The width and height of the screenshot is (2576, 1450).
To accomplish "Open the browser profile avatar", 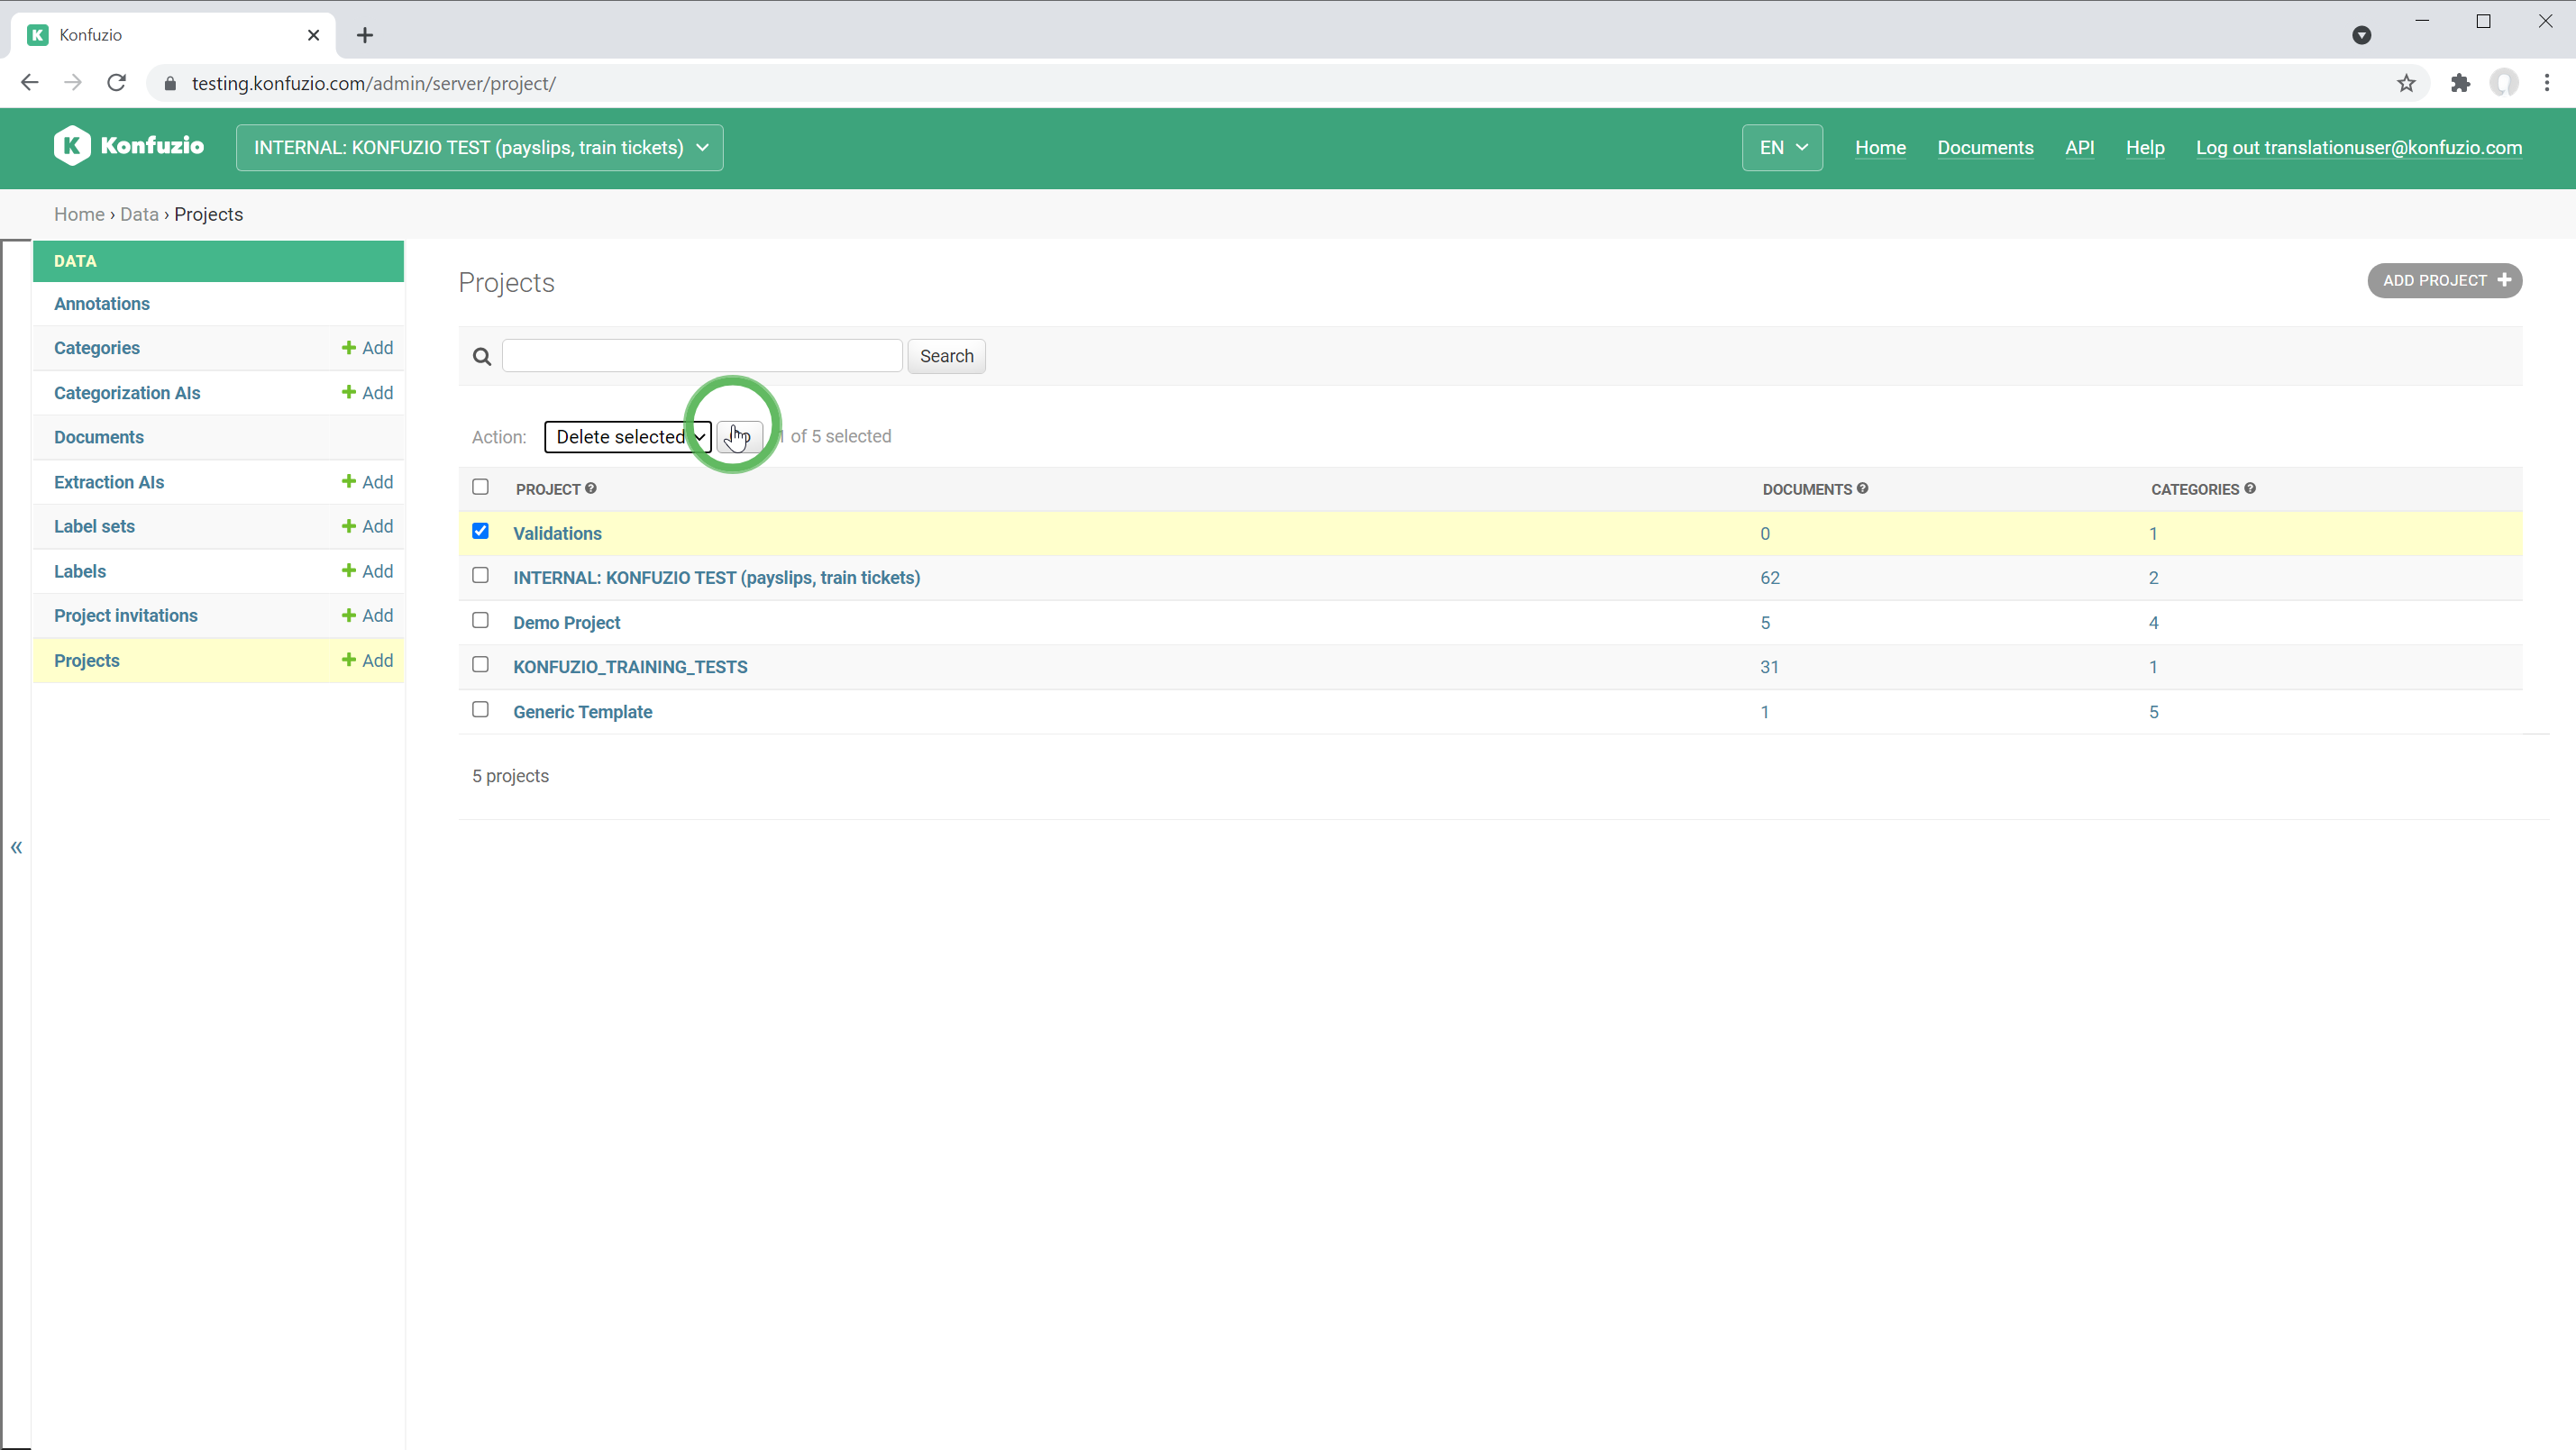I will point(2504,83).
